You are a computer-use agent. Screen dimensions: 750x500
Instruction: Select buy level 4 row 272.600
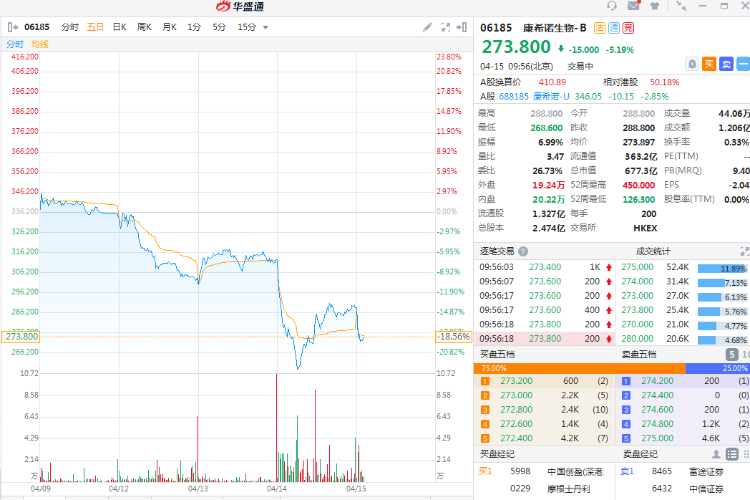click(544, 424)
